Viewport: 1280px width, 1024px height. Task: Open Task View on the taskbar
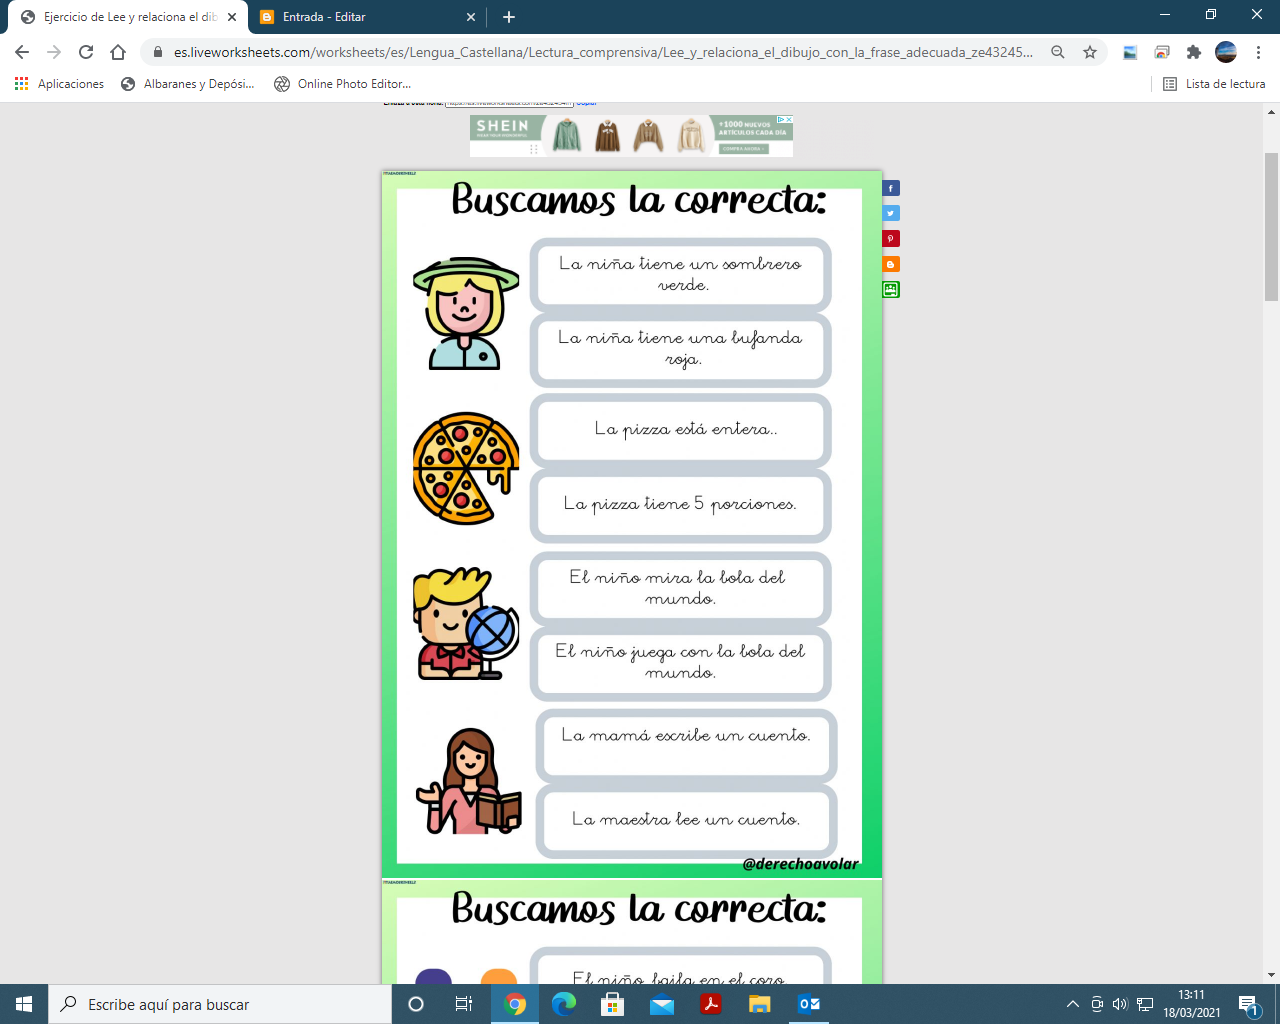click(x=464, y=1004)
